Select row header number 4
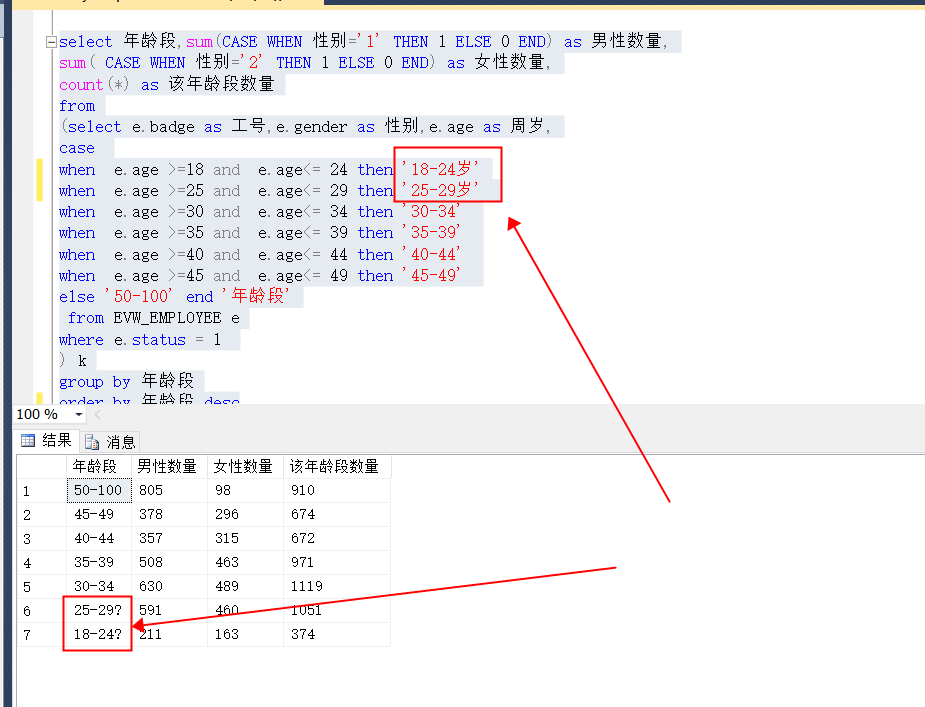 point(41,563)
